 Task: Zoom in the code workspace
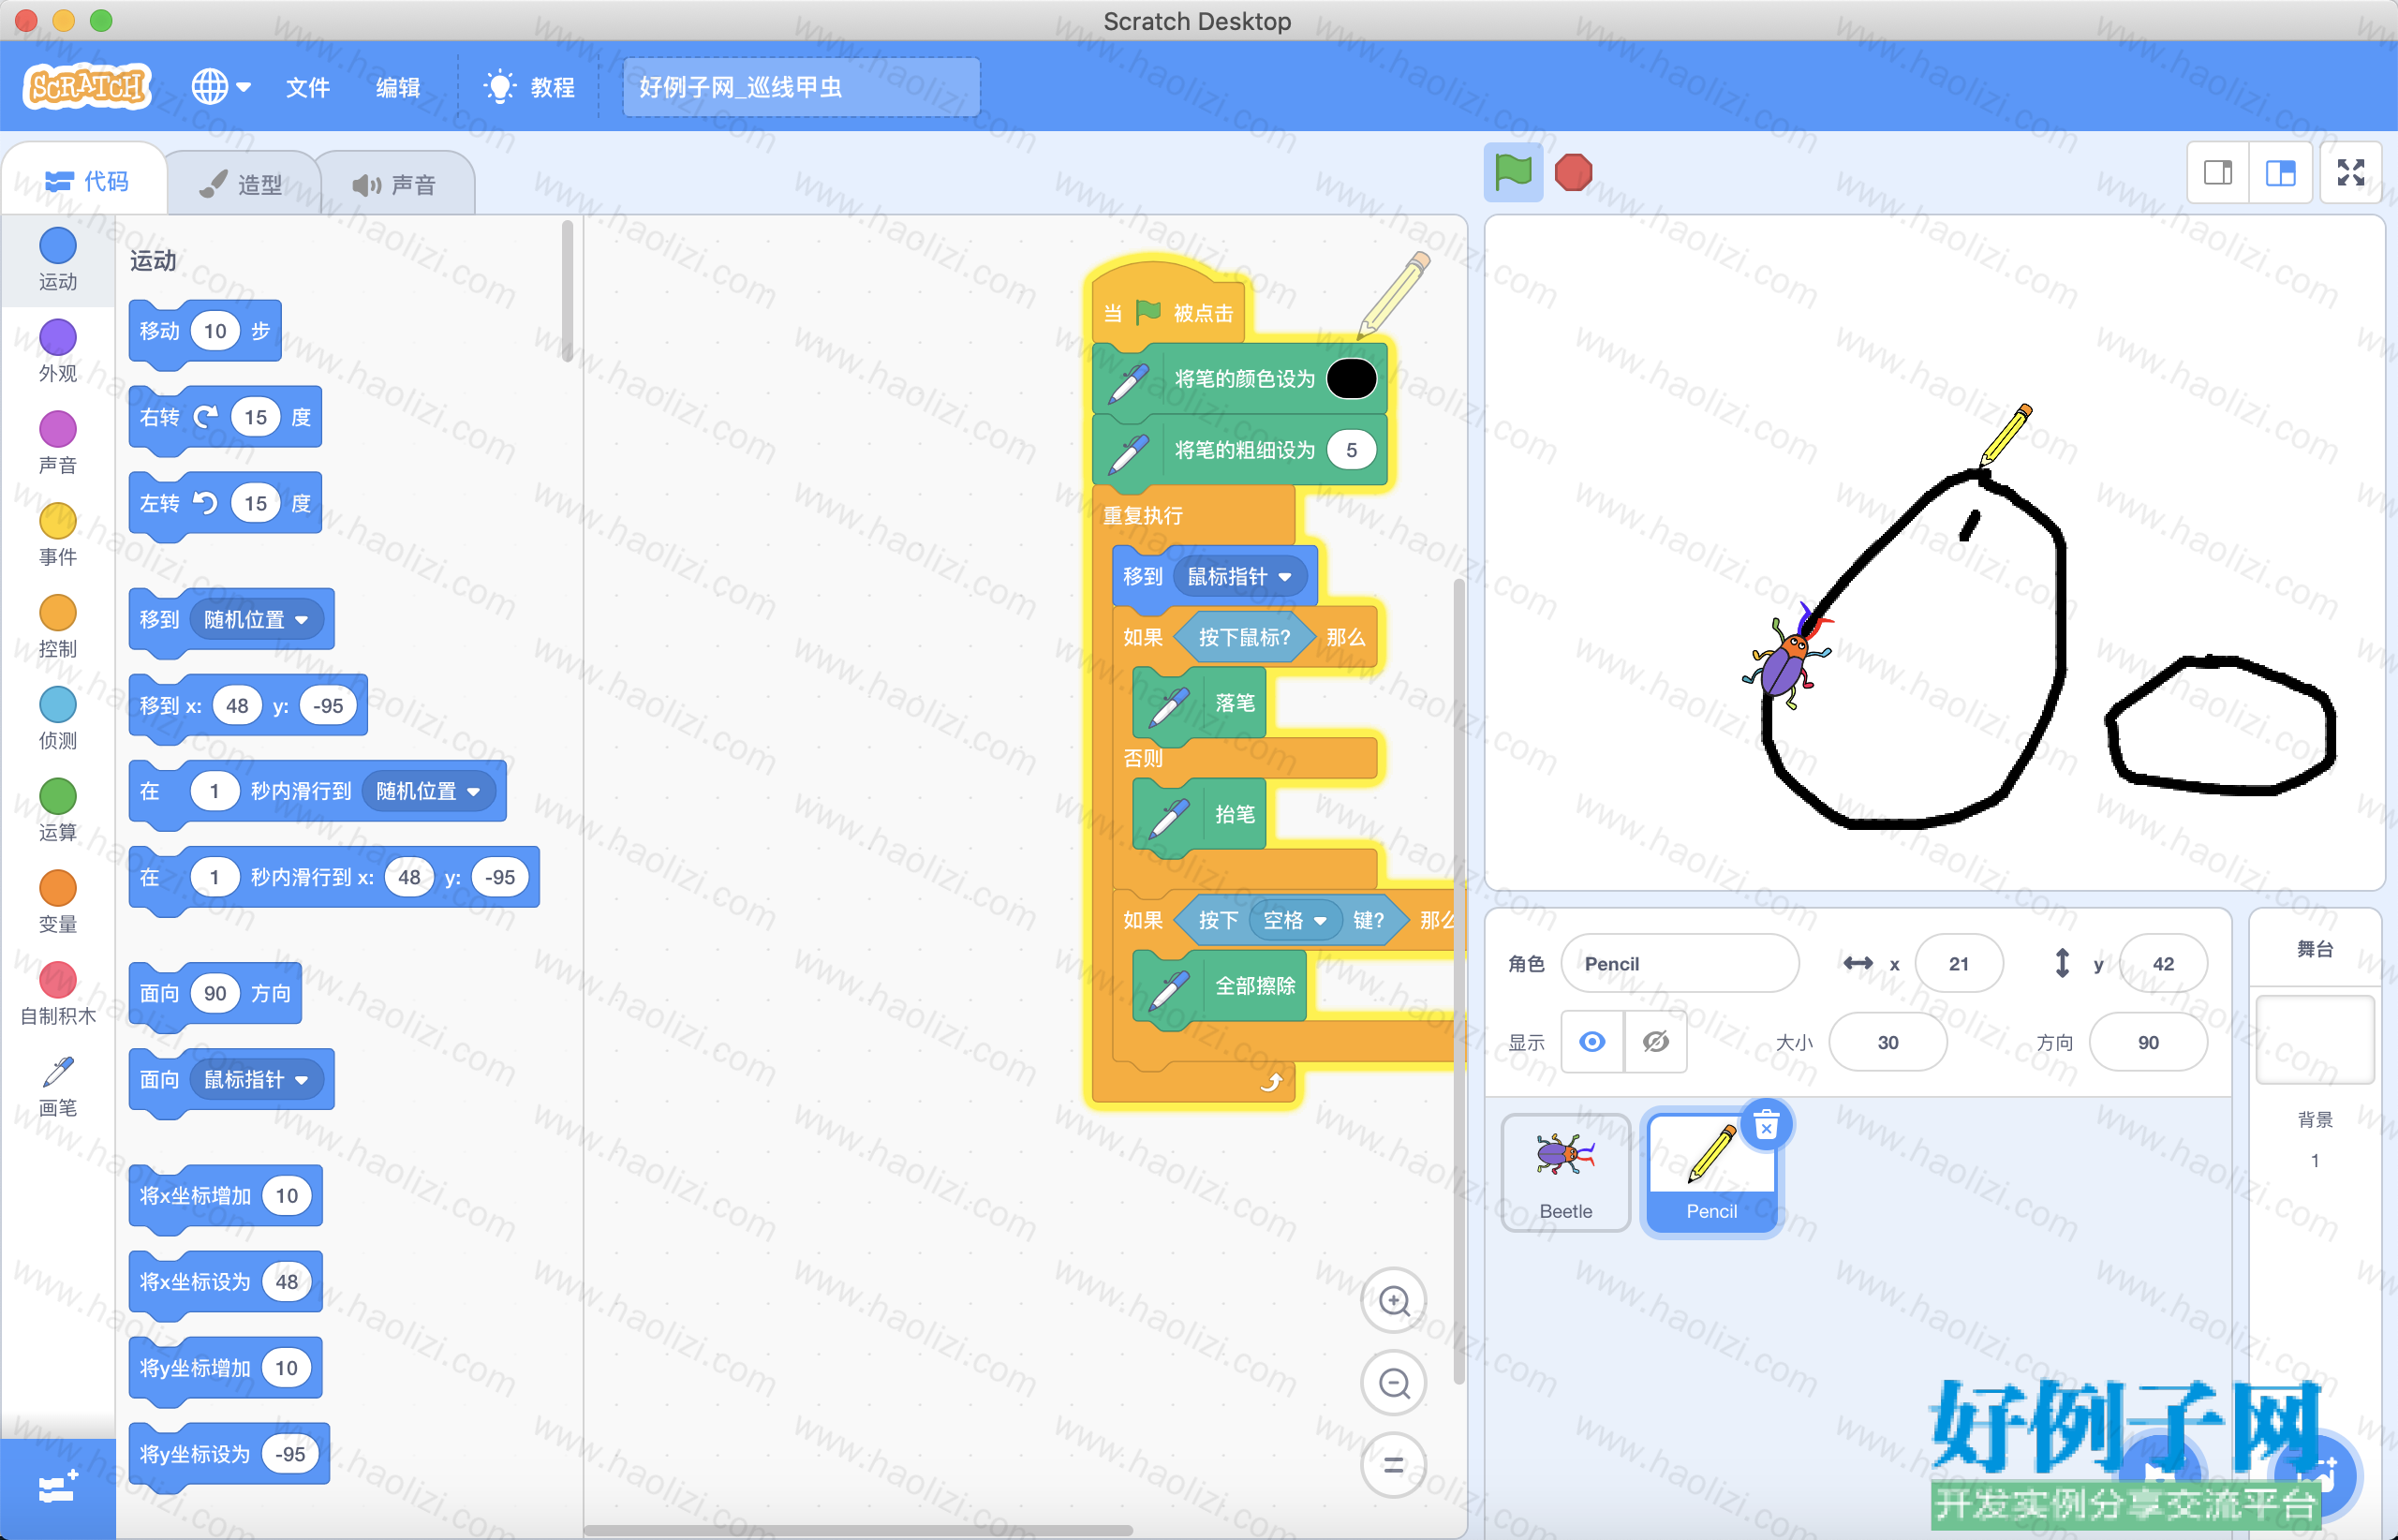point(1393,1301)
